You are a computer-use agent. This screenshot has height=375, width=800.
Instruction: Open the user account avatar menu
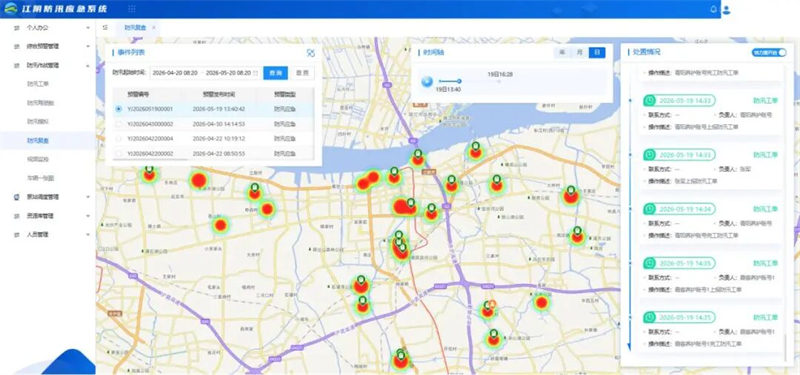pyautogui.click(x=727, y=9)
